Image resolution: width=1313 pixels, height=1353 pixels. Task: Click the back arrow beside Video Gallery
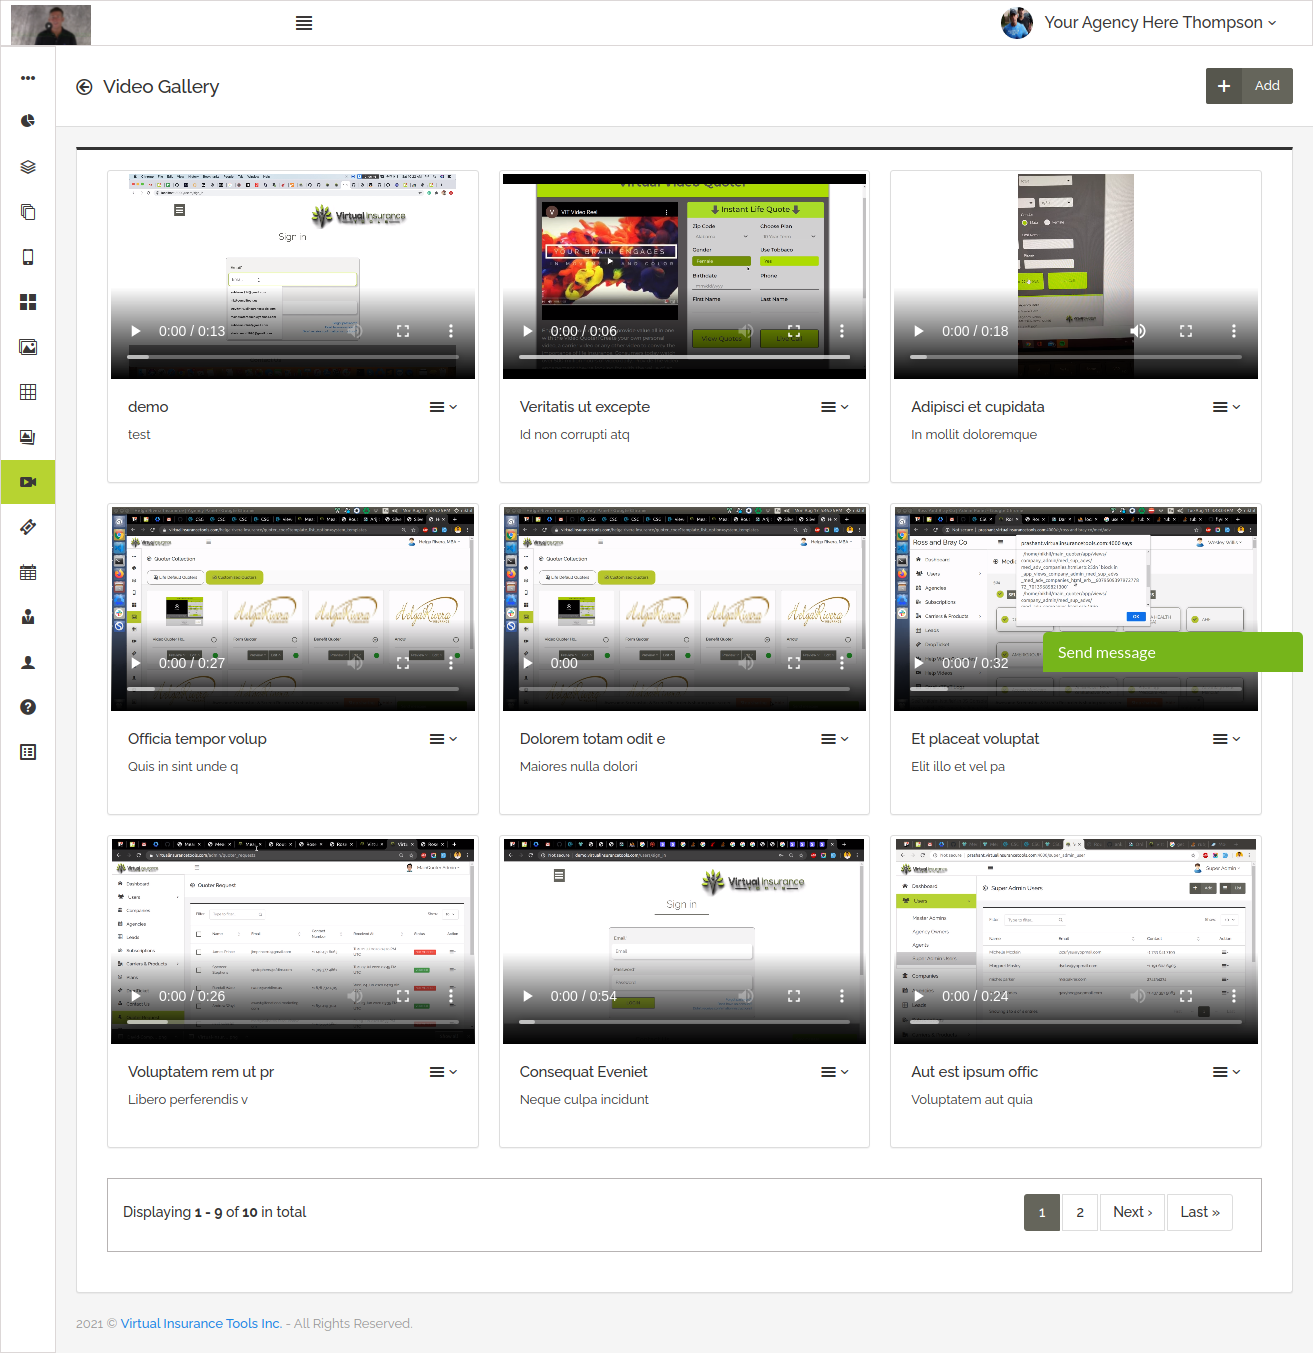click(84, 87)
